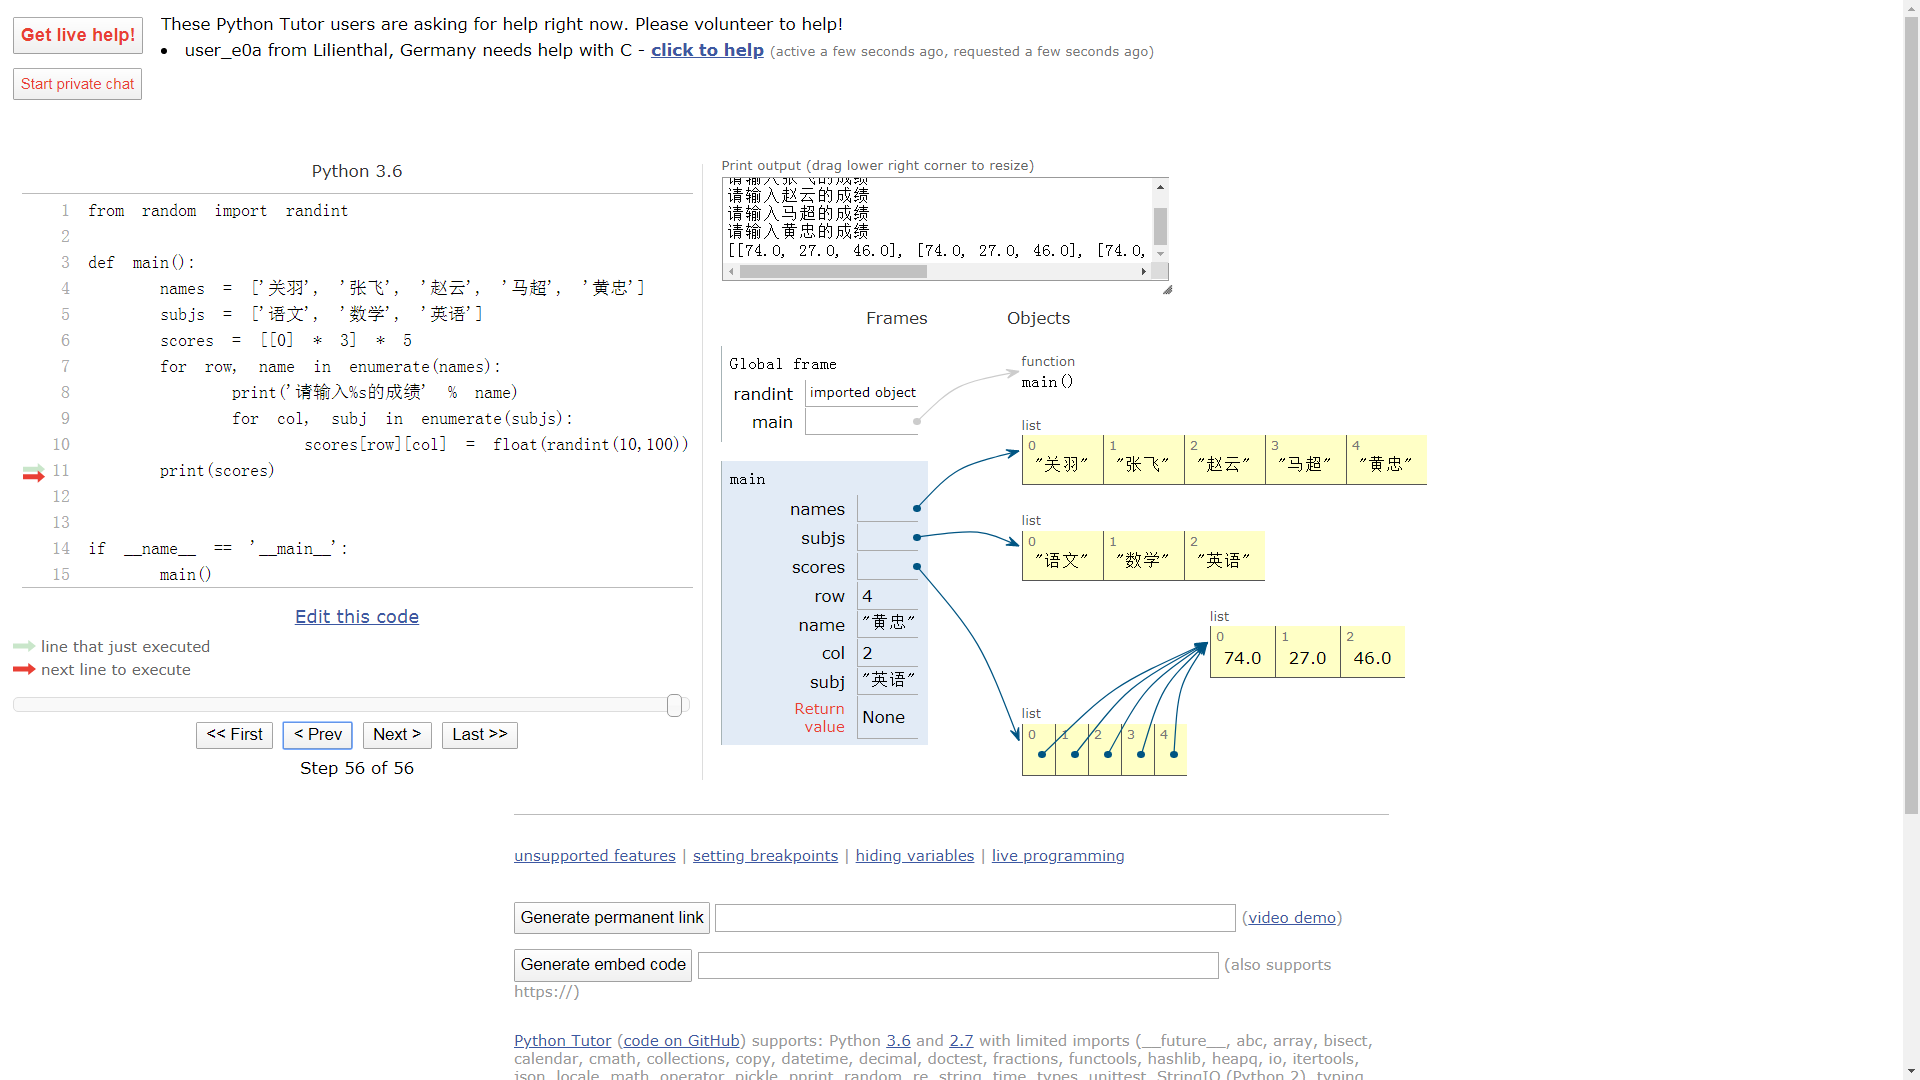Viewport: 1920px width, 1080px height.
Task: Click the browser page scroll down arrow
Action: pyautogui.click(x=1911, y=1071)
